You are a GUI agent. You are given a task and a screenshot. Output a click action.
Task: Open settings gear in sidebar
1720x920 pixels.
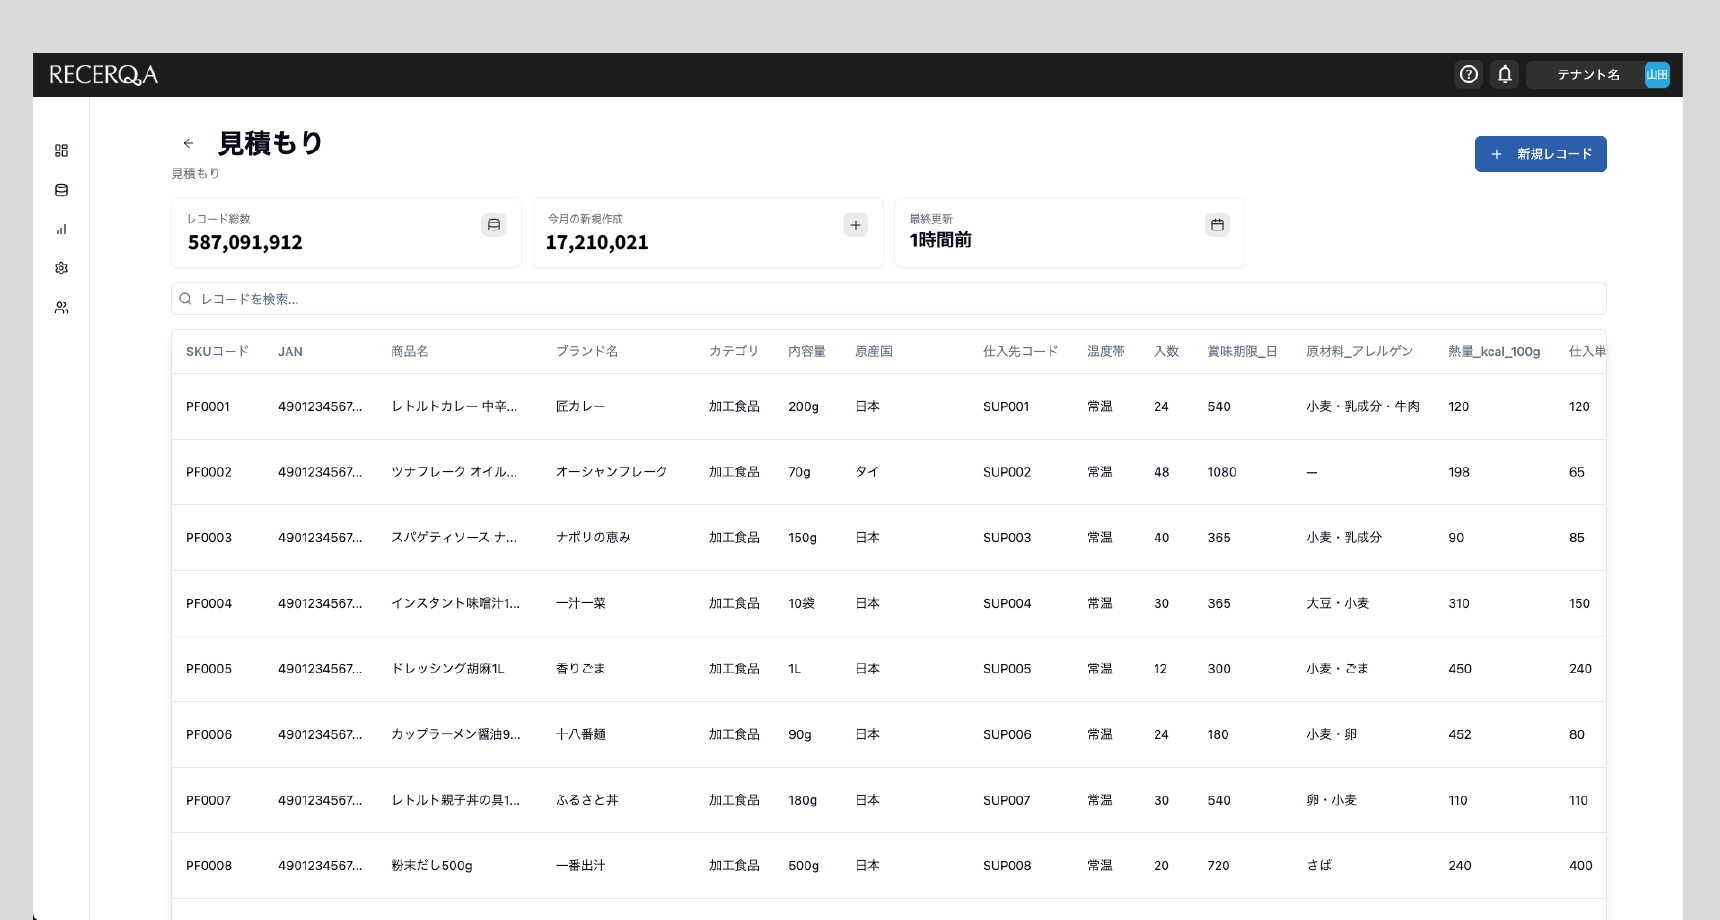pyautogui.click(x=61, y=268)
